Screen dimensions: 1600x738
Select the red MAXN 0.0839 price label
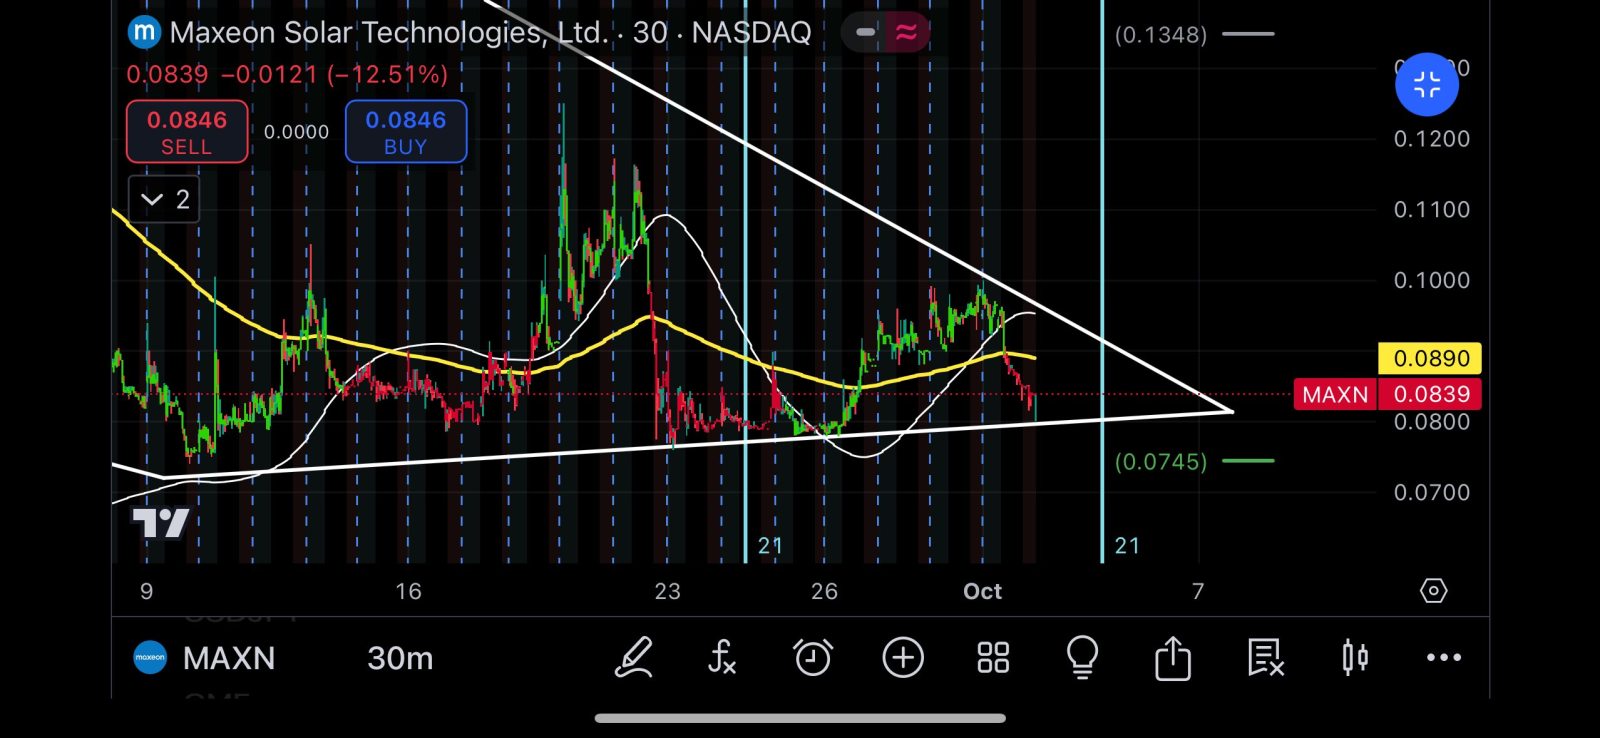[x=1387, y=394]
